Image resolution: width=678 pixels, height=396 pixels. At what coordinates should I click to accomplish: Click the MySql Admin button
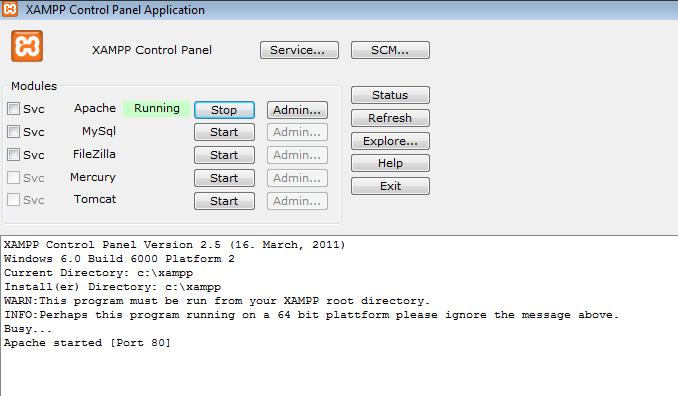tap(297, 132)
